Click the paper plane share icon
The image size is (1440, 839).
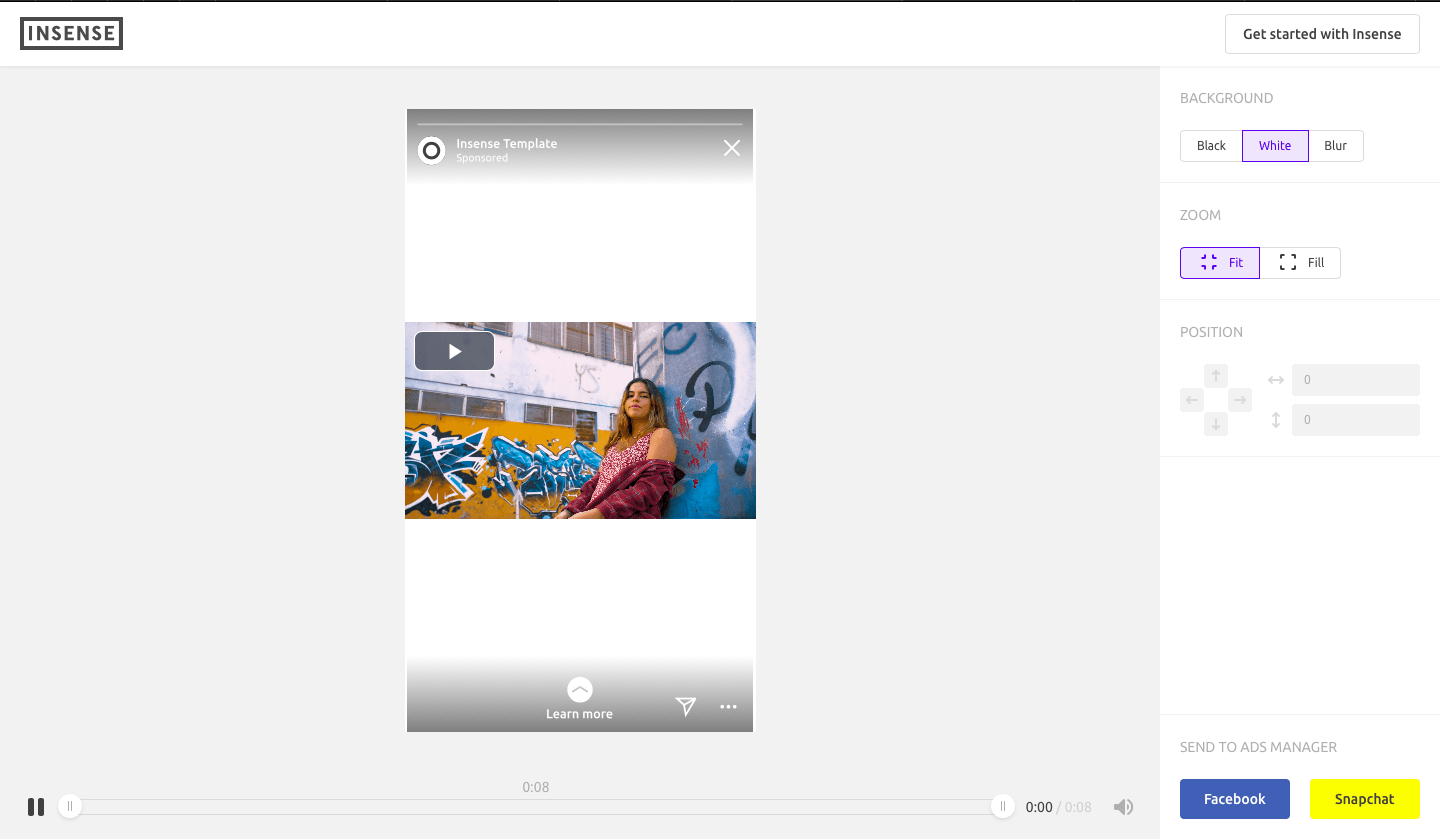(685, 707)
